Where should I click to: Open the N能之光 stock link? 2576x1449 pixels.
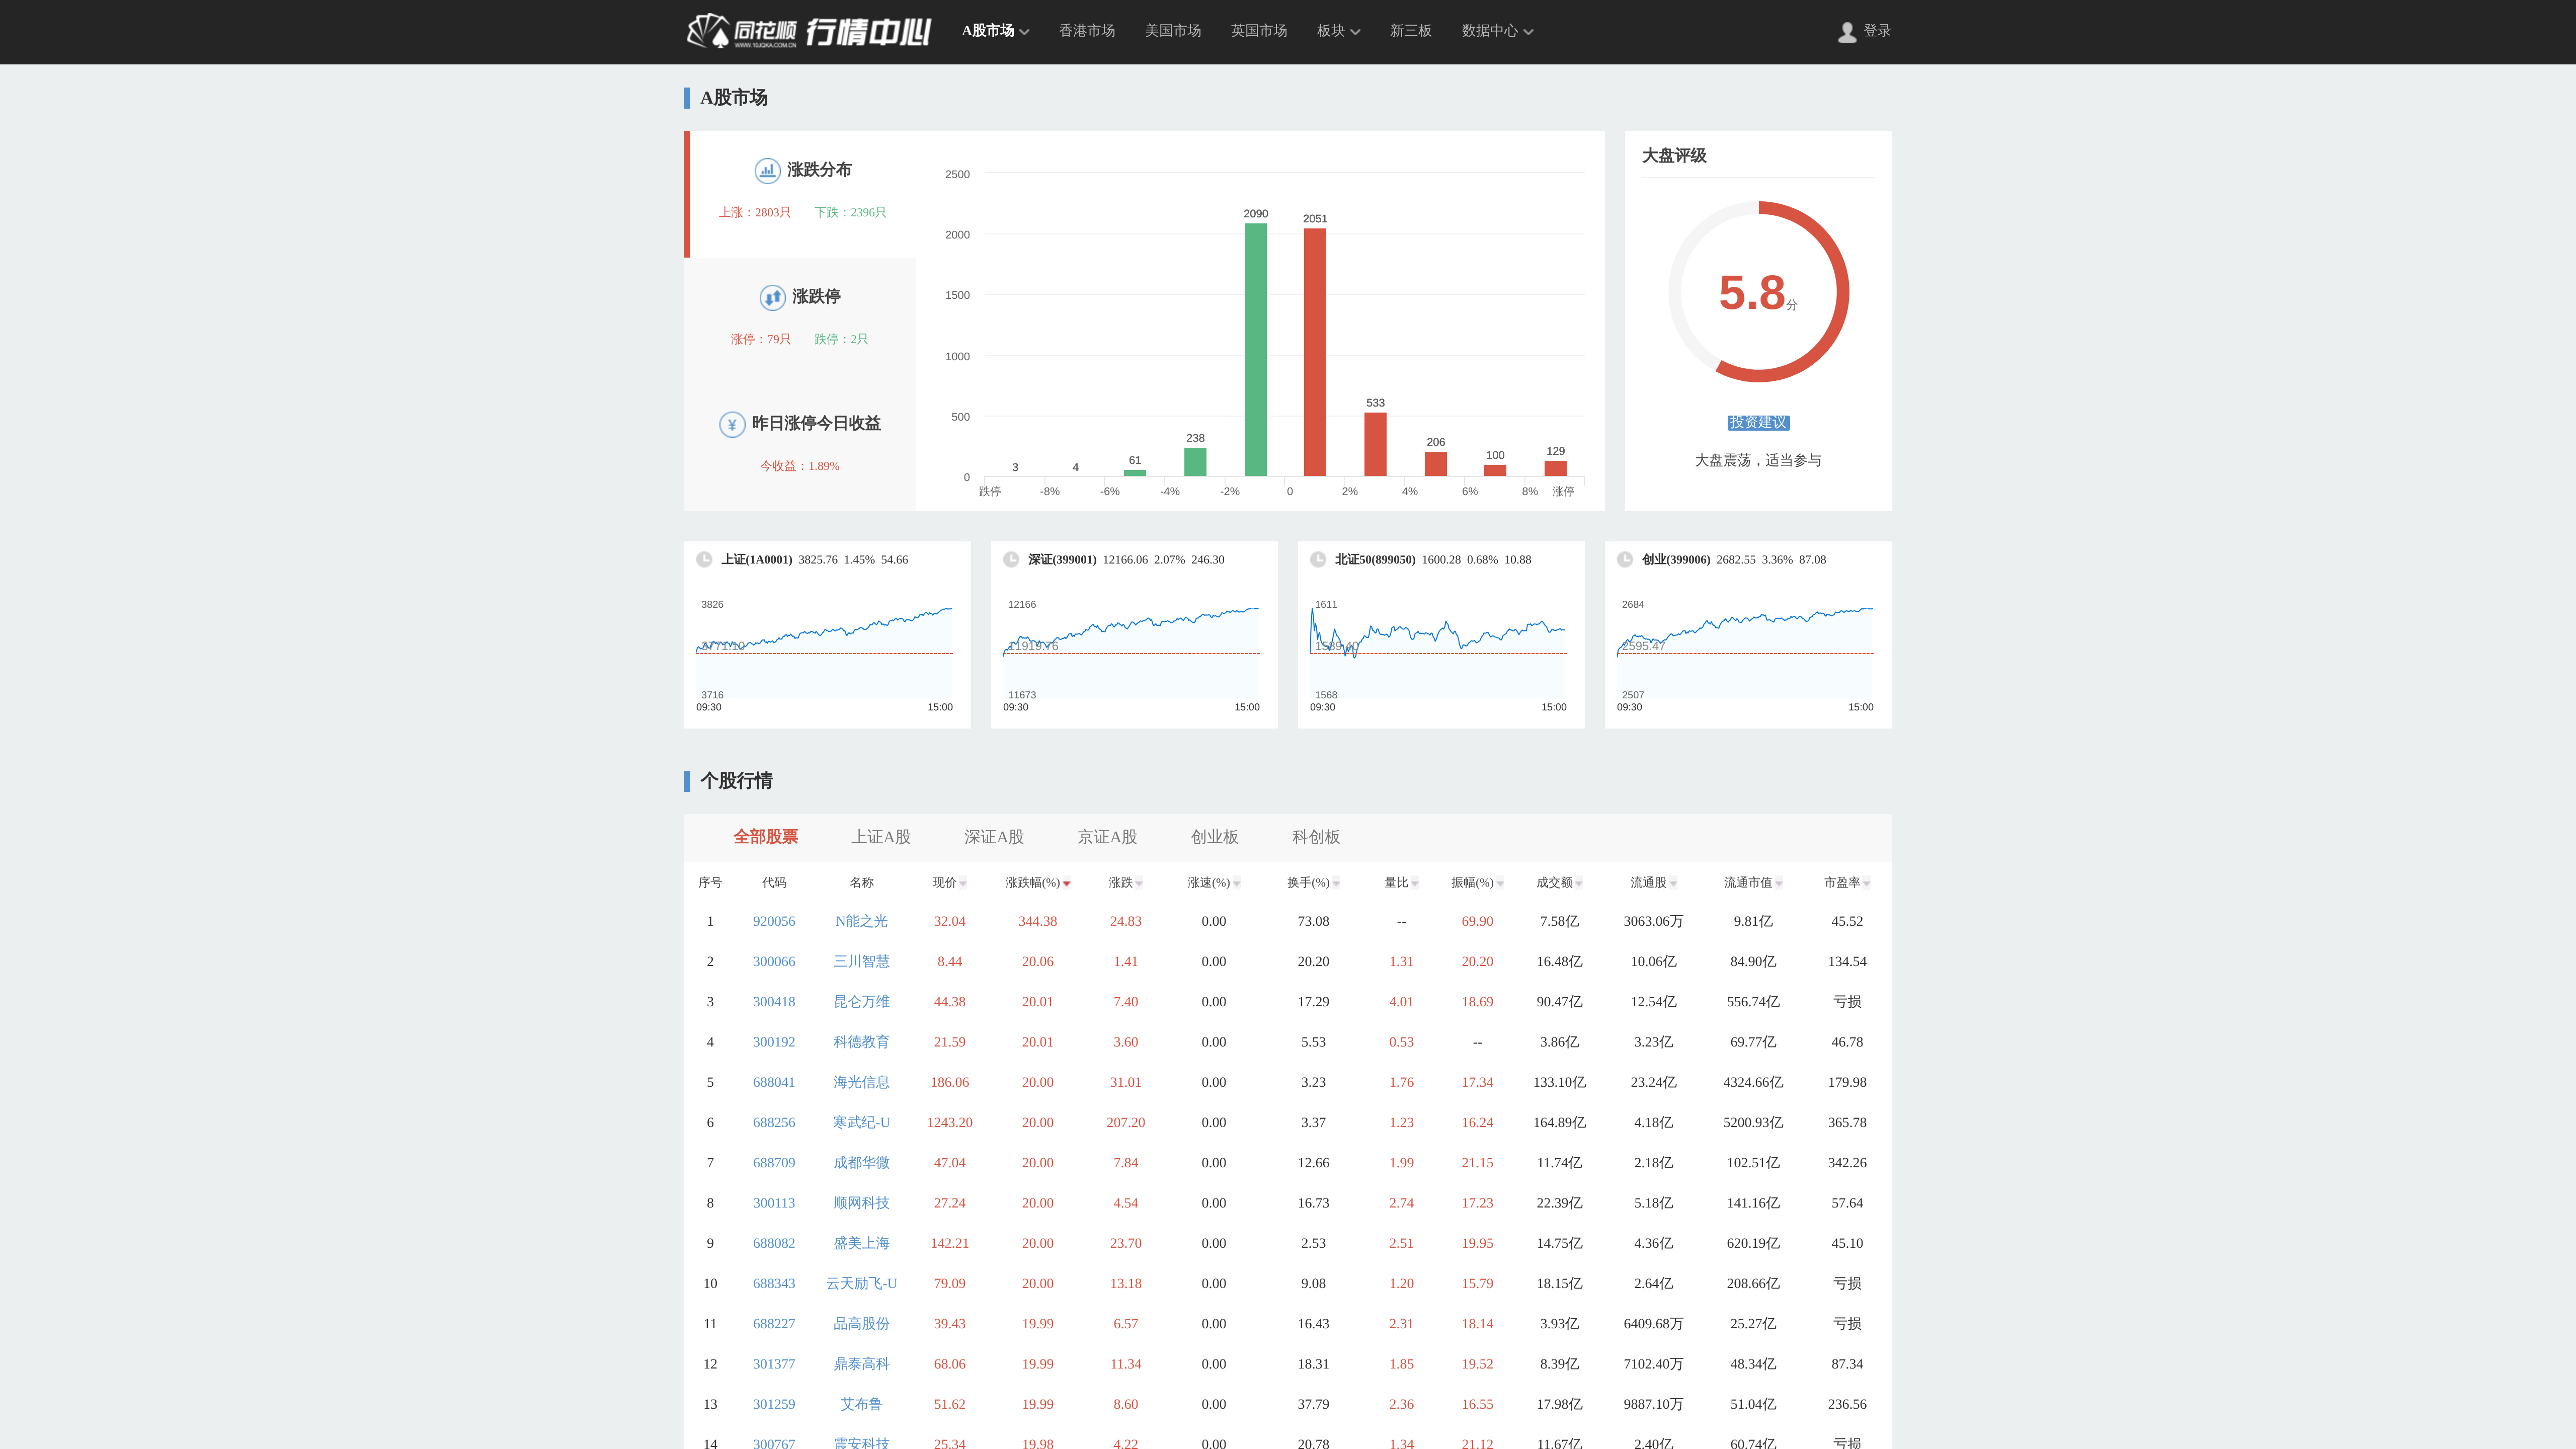pyautogui.click(x=861, y=921)
